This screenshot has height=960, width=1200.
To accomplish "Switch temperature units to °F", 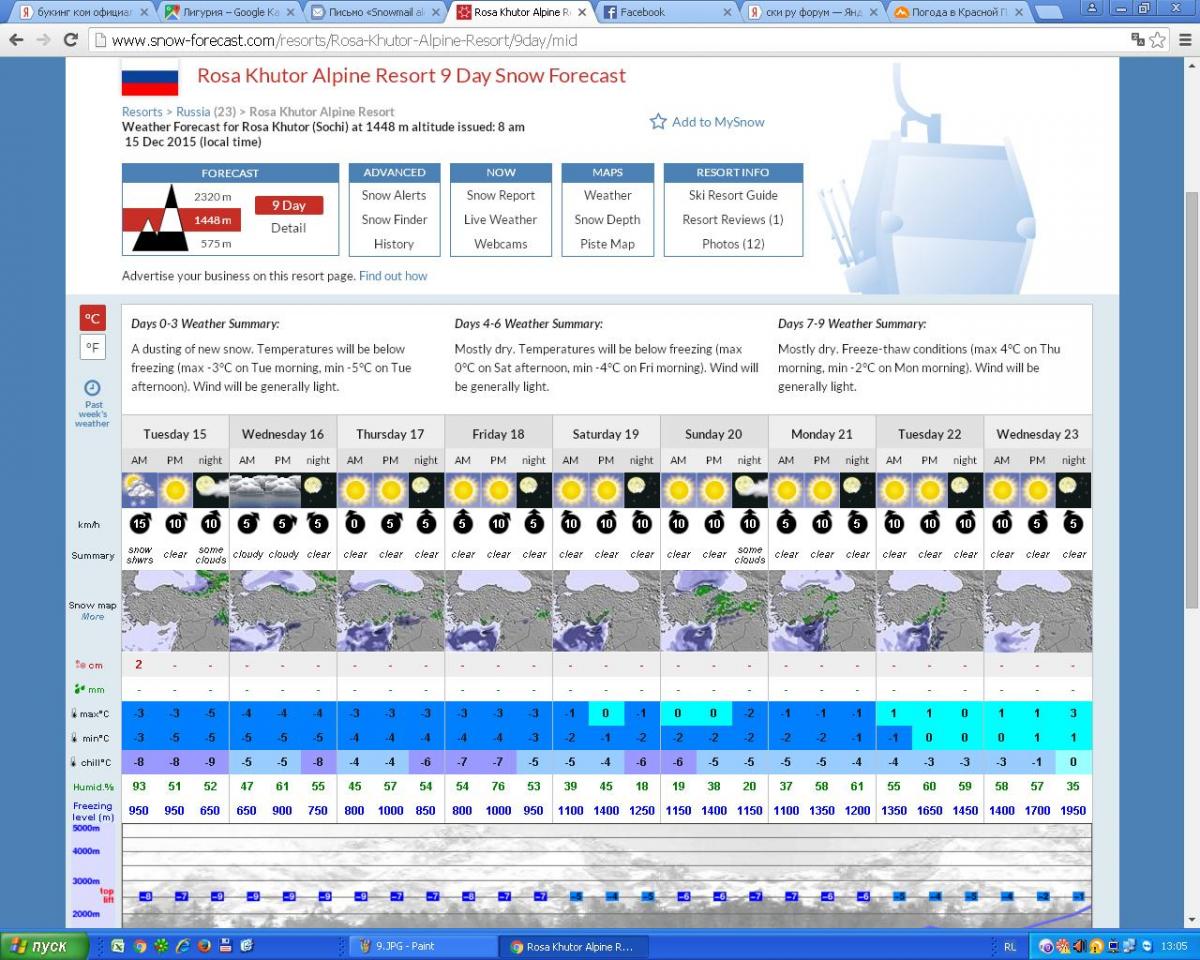I will tap(92, 347).
